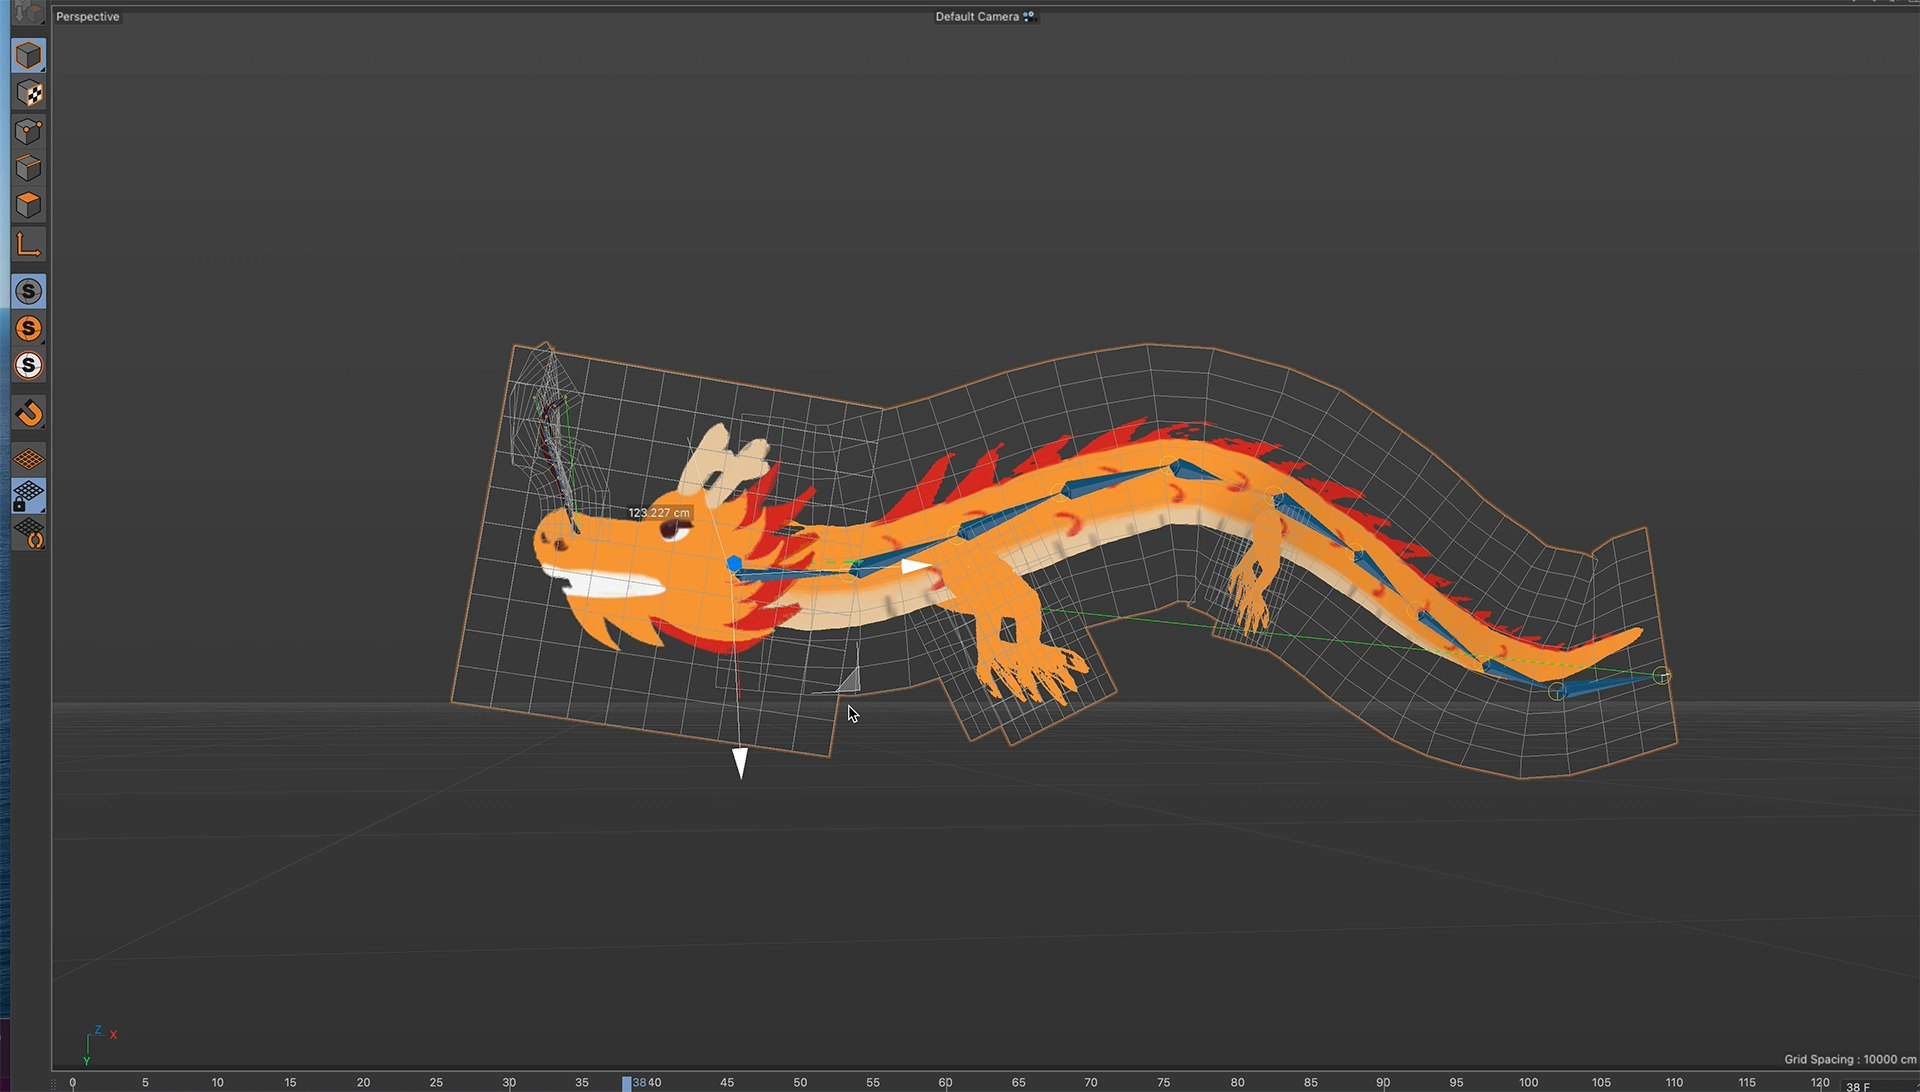Click the Default Camera label

[x=976, y=17]
